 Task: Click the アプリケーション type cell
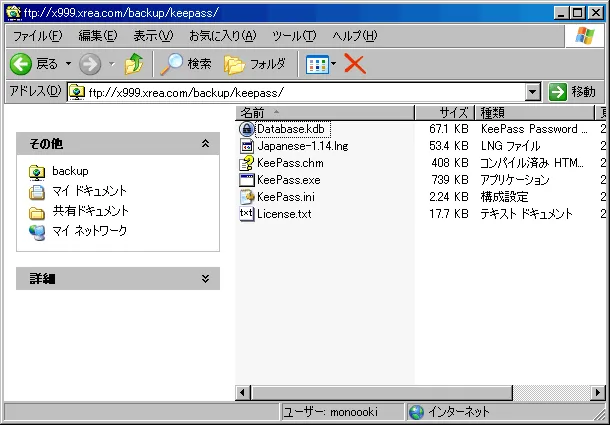515,180
